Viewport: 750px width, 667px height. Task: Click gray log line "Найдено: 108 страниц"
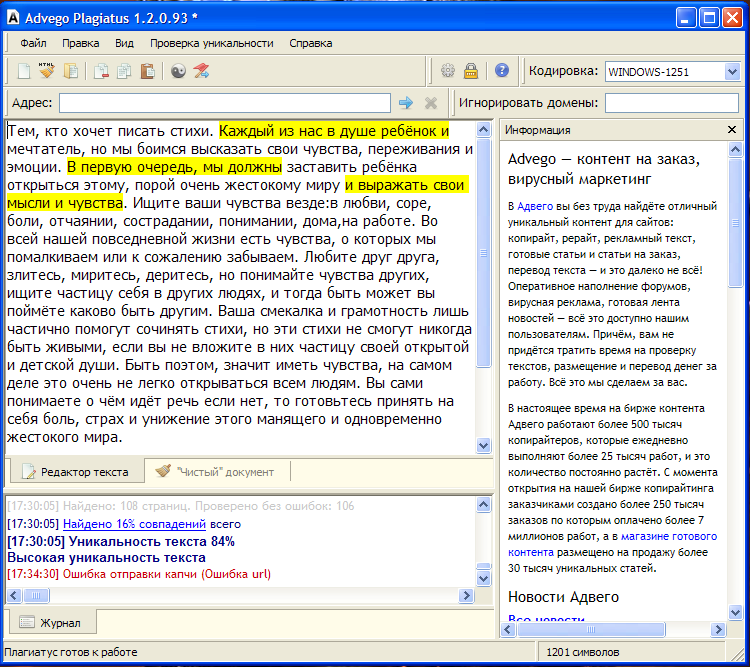tap(127, 506)
